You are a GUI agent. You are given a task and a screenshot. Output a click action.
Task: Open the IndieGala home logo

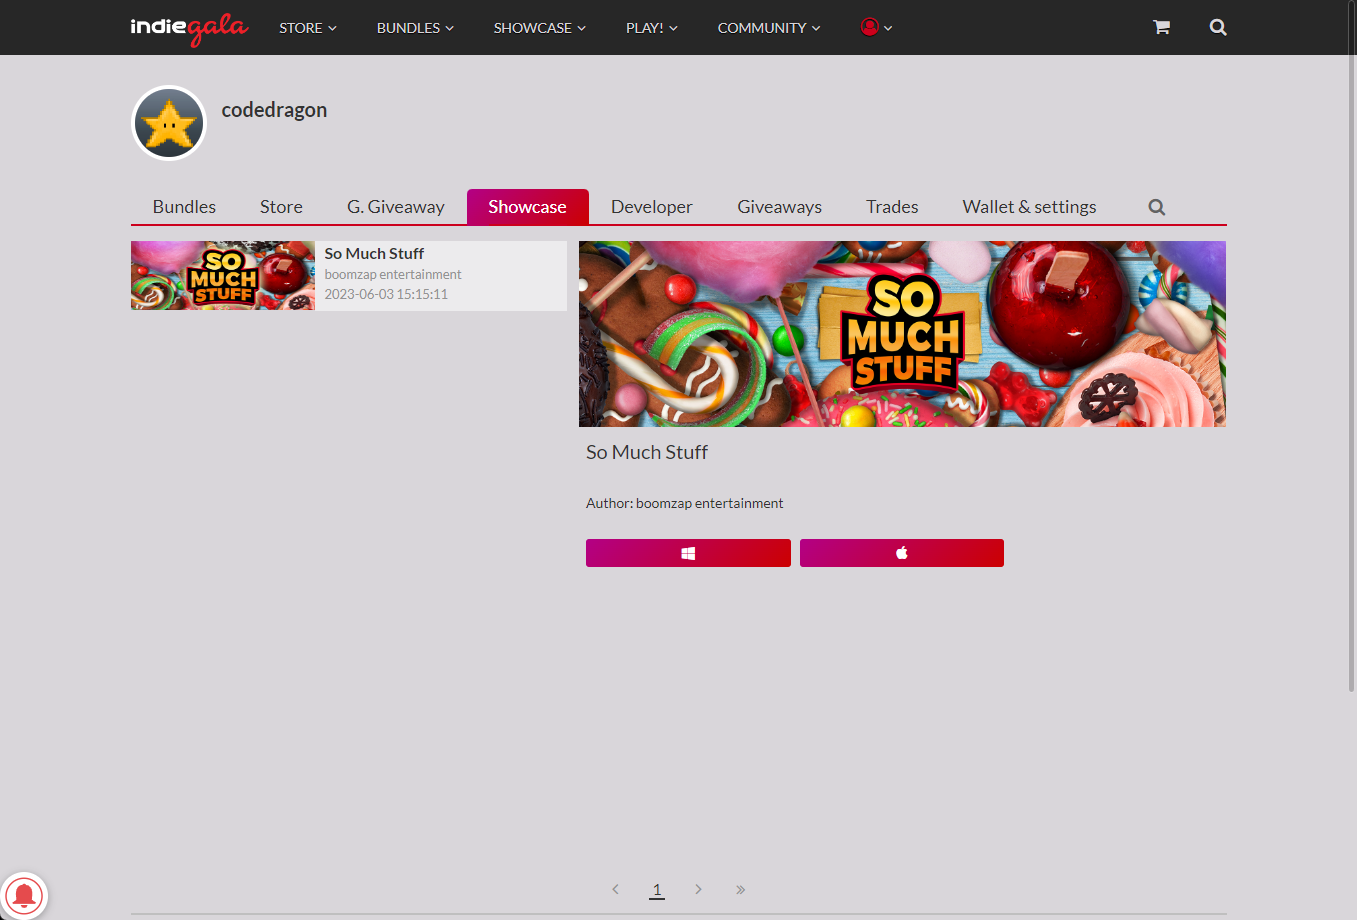pyautogui.click(x=189, y=28)
